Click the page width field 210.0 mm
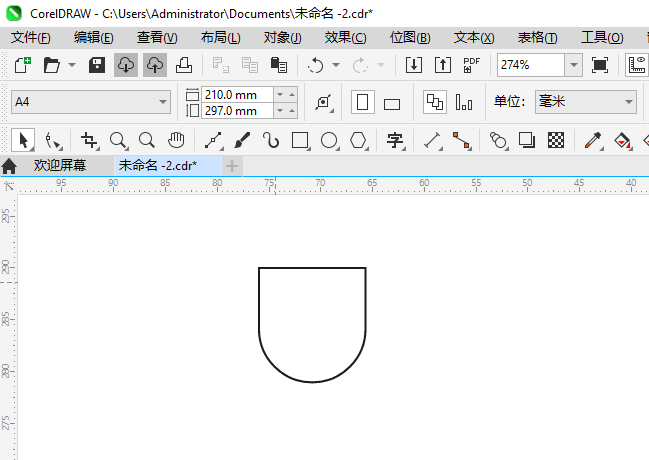 pos(237,95)
